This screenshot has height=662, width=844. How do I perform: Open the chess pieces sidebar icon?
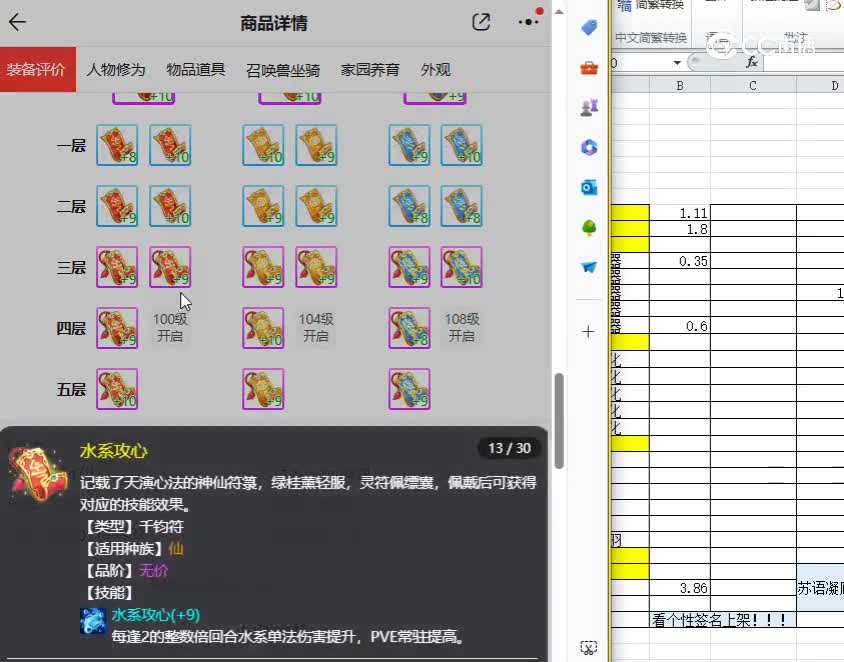click(589, 107)
